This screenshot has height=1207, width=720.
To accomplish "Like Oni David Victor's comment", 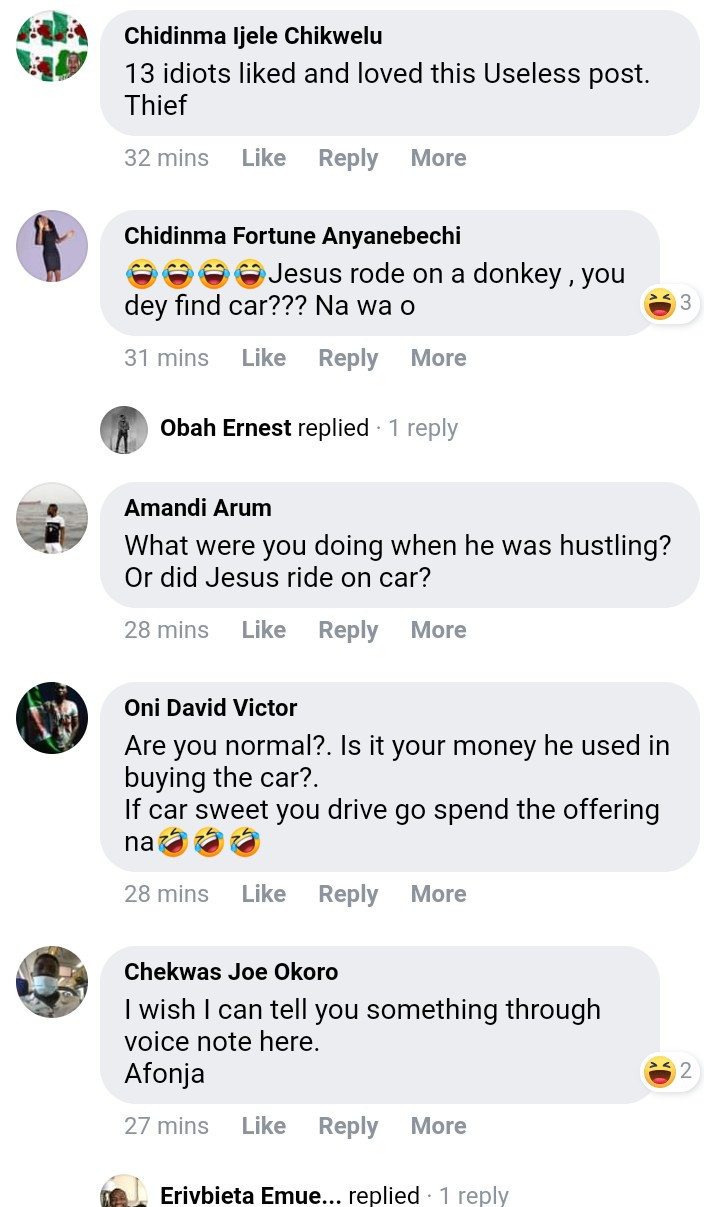I will [263, 894].
